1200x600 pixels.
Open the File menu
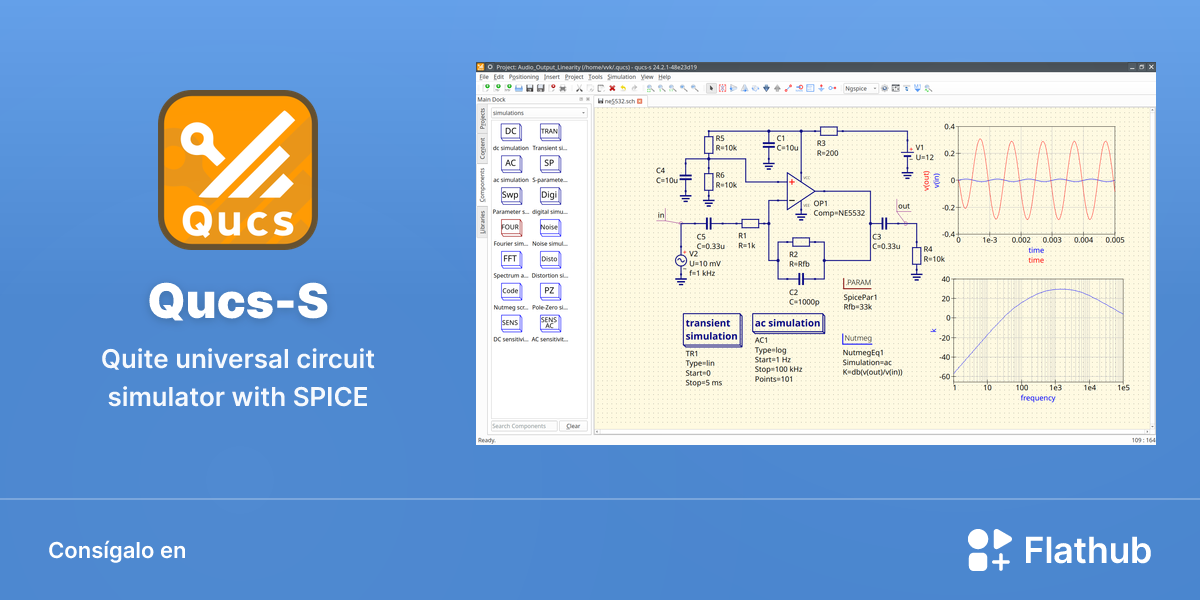484,77
